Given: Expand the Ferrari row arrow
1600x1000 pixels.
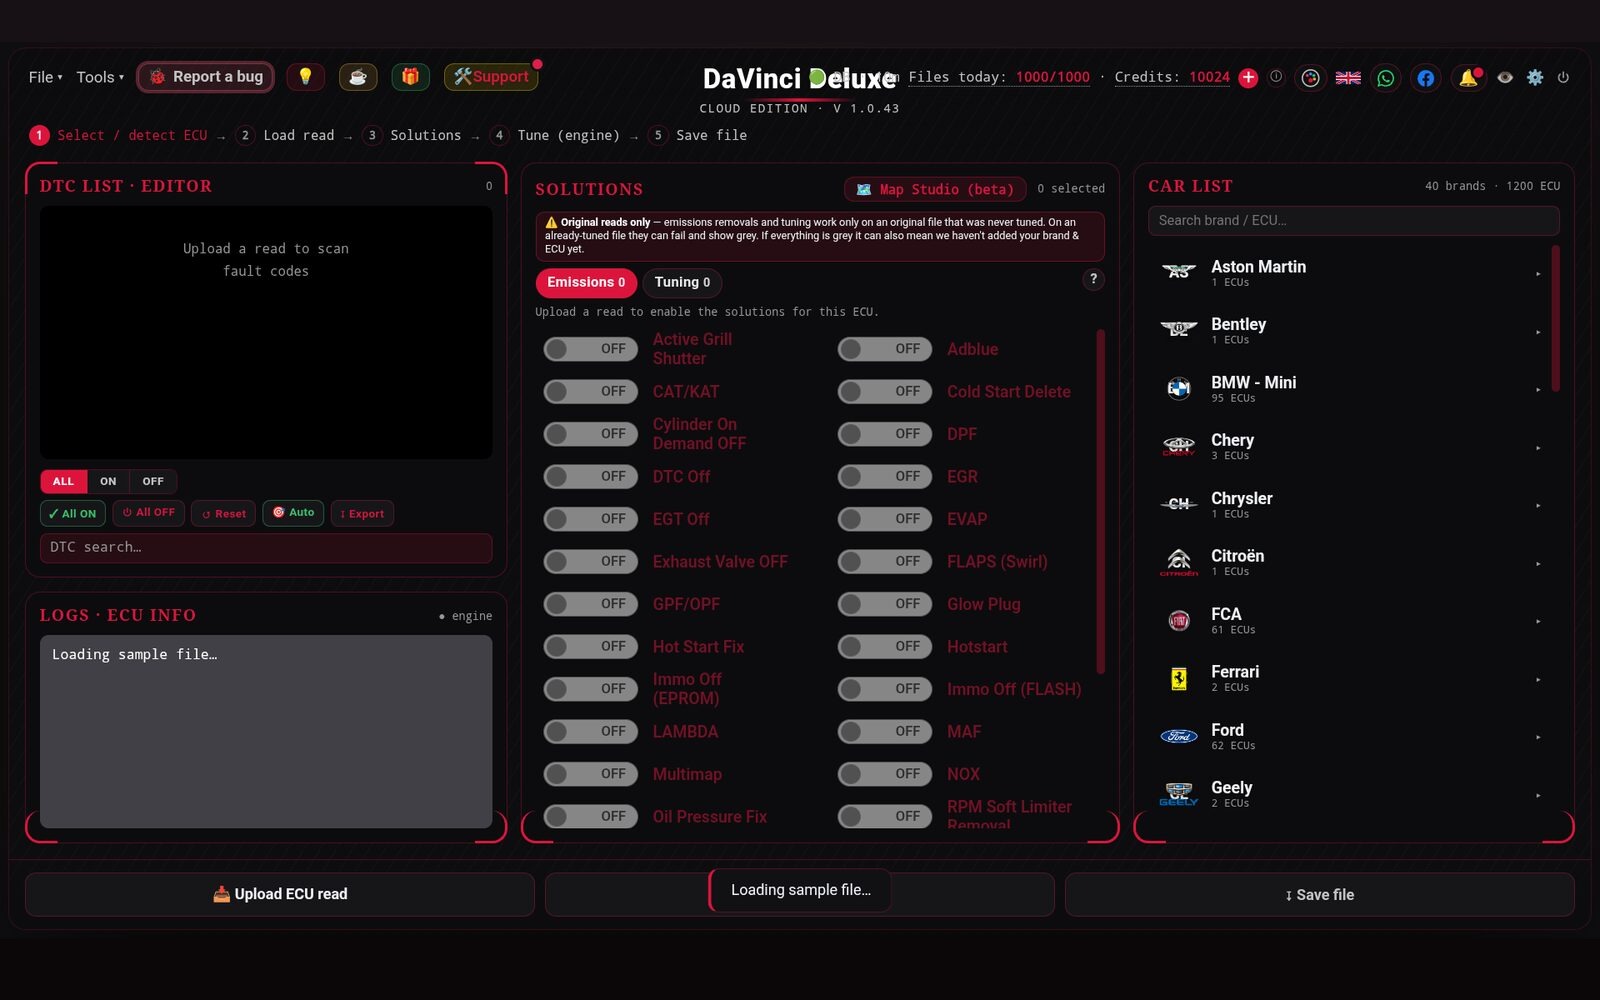Looking at the screenshot, I should (1538, 679).
